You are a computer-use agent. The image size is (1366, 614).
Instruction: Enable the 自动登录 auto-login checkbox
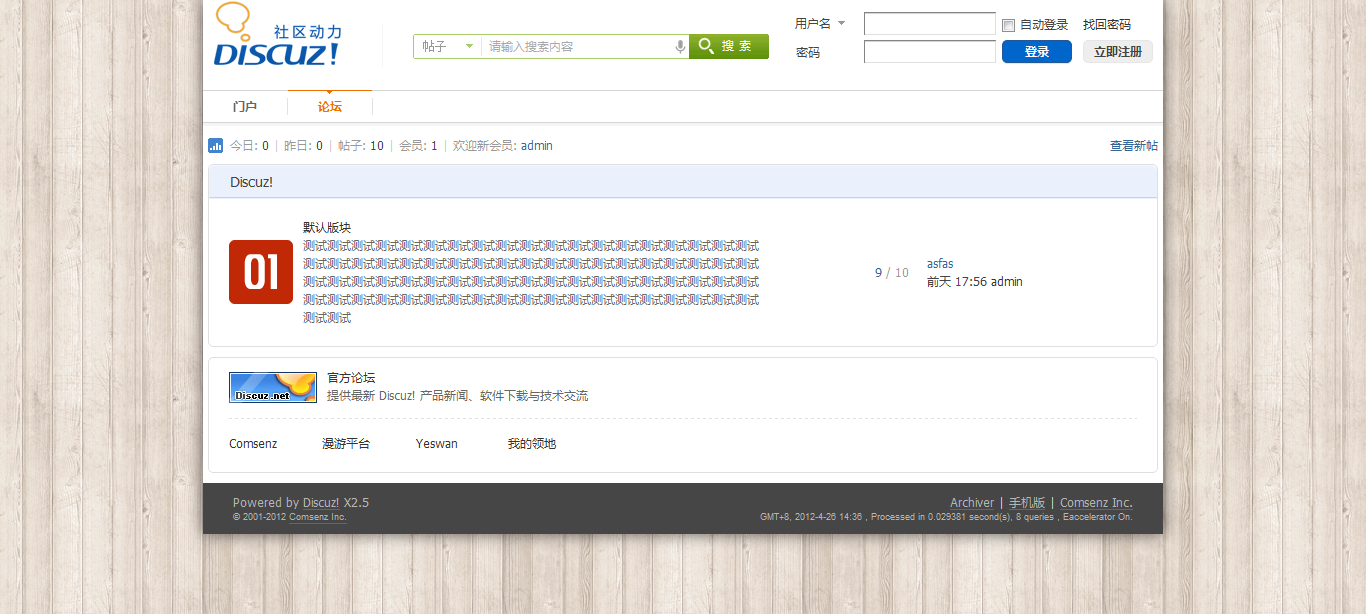1008,24
